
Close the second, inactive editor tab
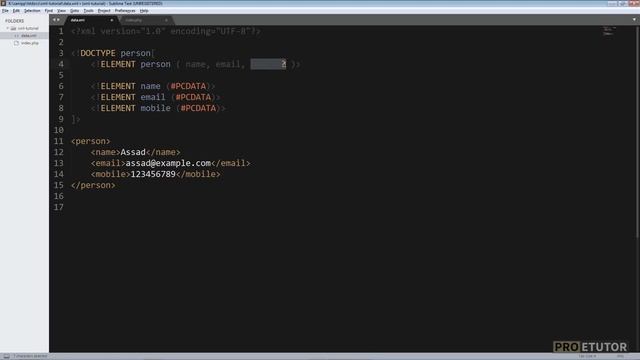(x=166, y=20)
